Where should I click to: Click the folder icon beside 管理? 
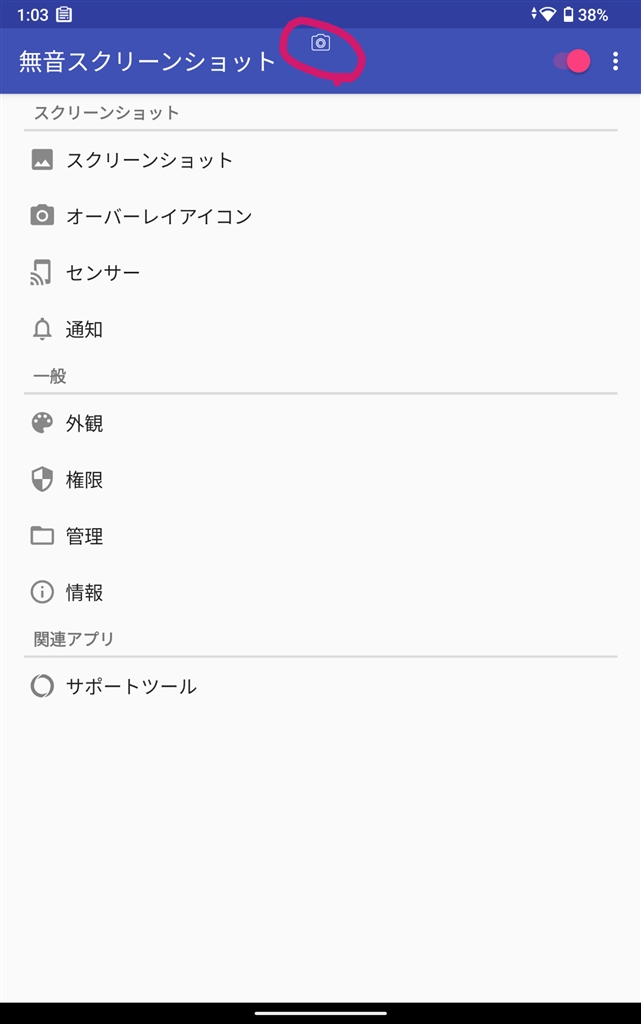tap(42, 536)
